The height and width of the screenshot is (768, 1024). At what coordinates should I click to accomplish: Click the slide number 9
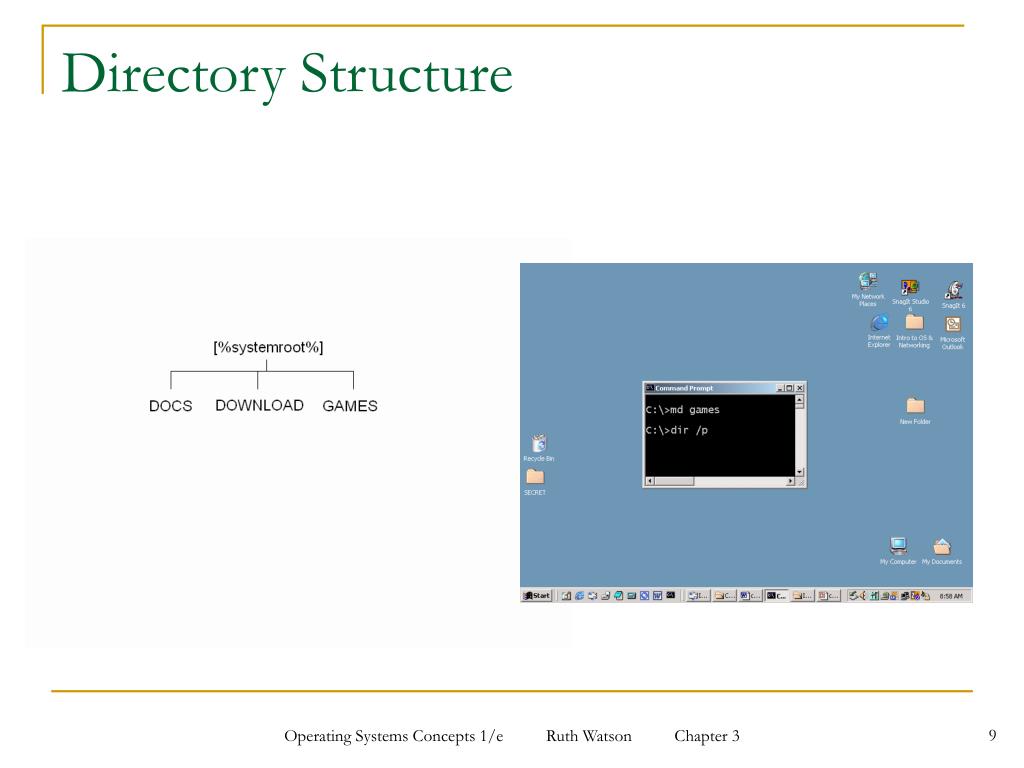coord(992,735)
